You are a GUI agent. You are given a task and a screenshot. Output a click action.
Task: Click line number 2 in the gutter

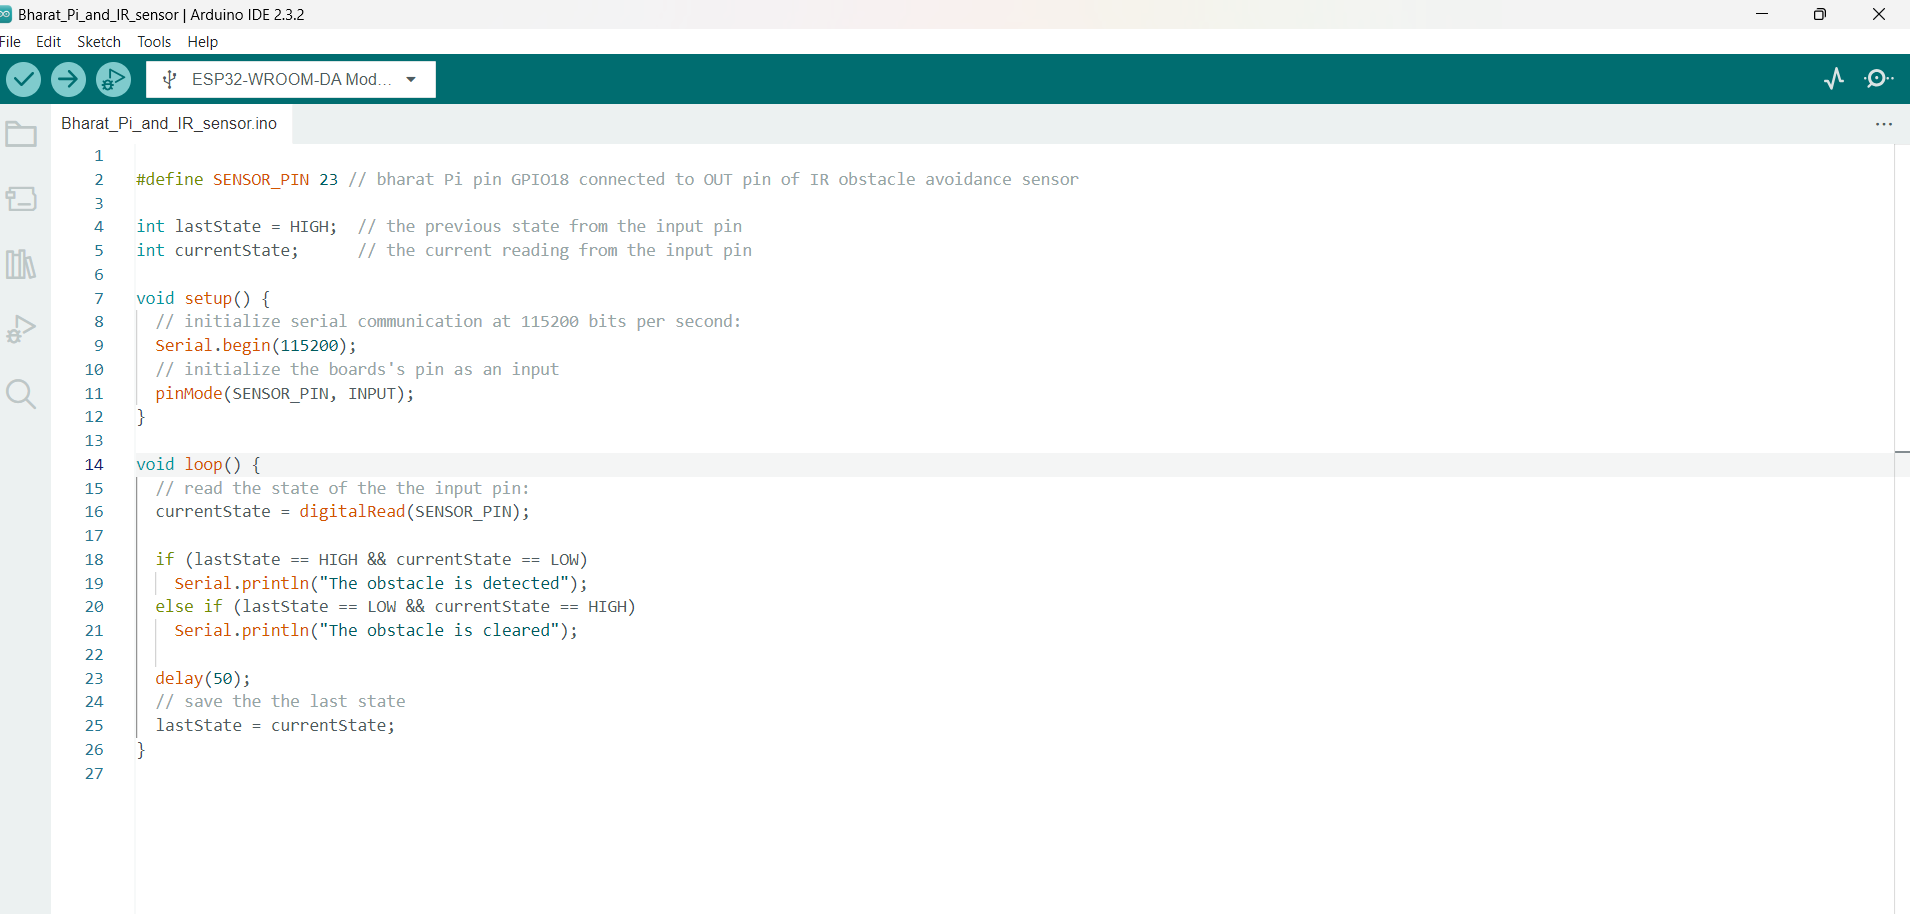[99, 180]
